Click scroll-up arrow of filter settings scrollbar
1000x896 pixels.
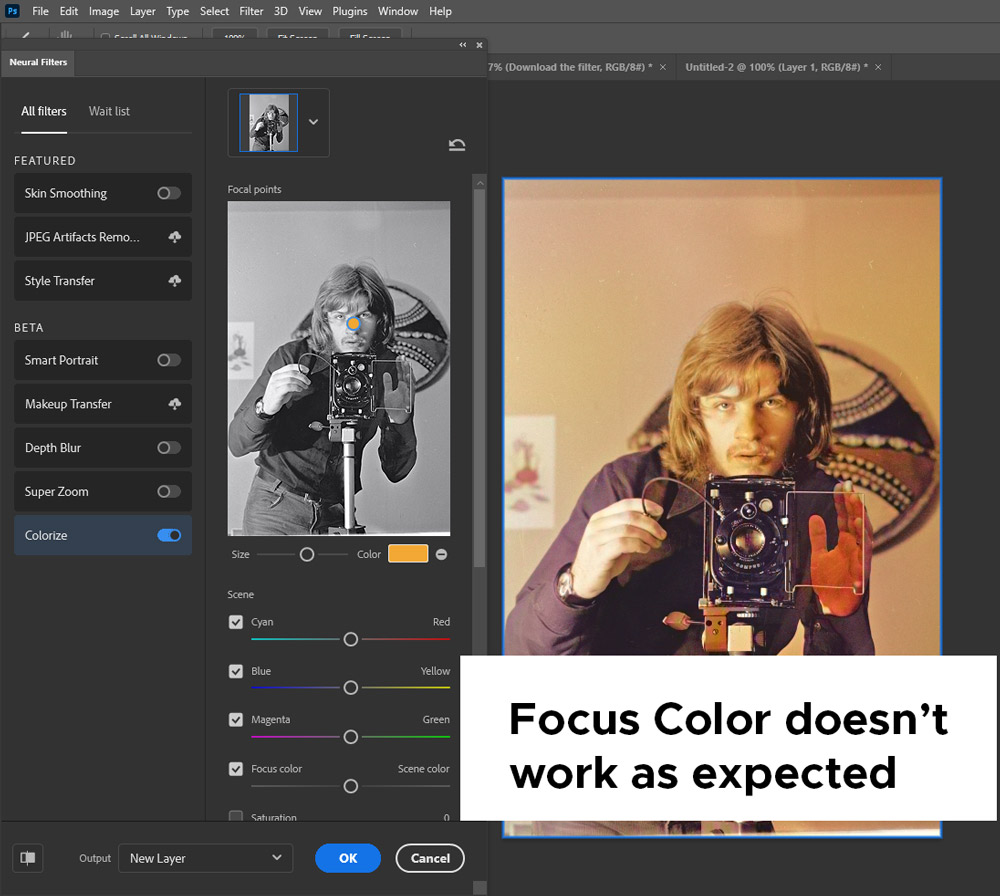pyautogui.click(x=480, y=183)
